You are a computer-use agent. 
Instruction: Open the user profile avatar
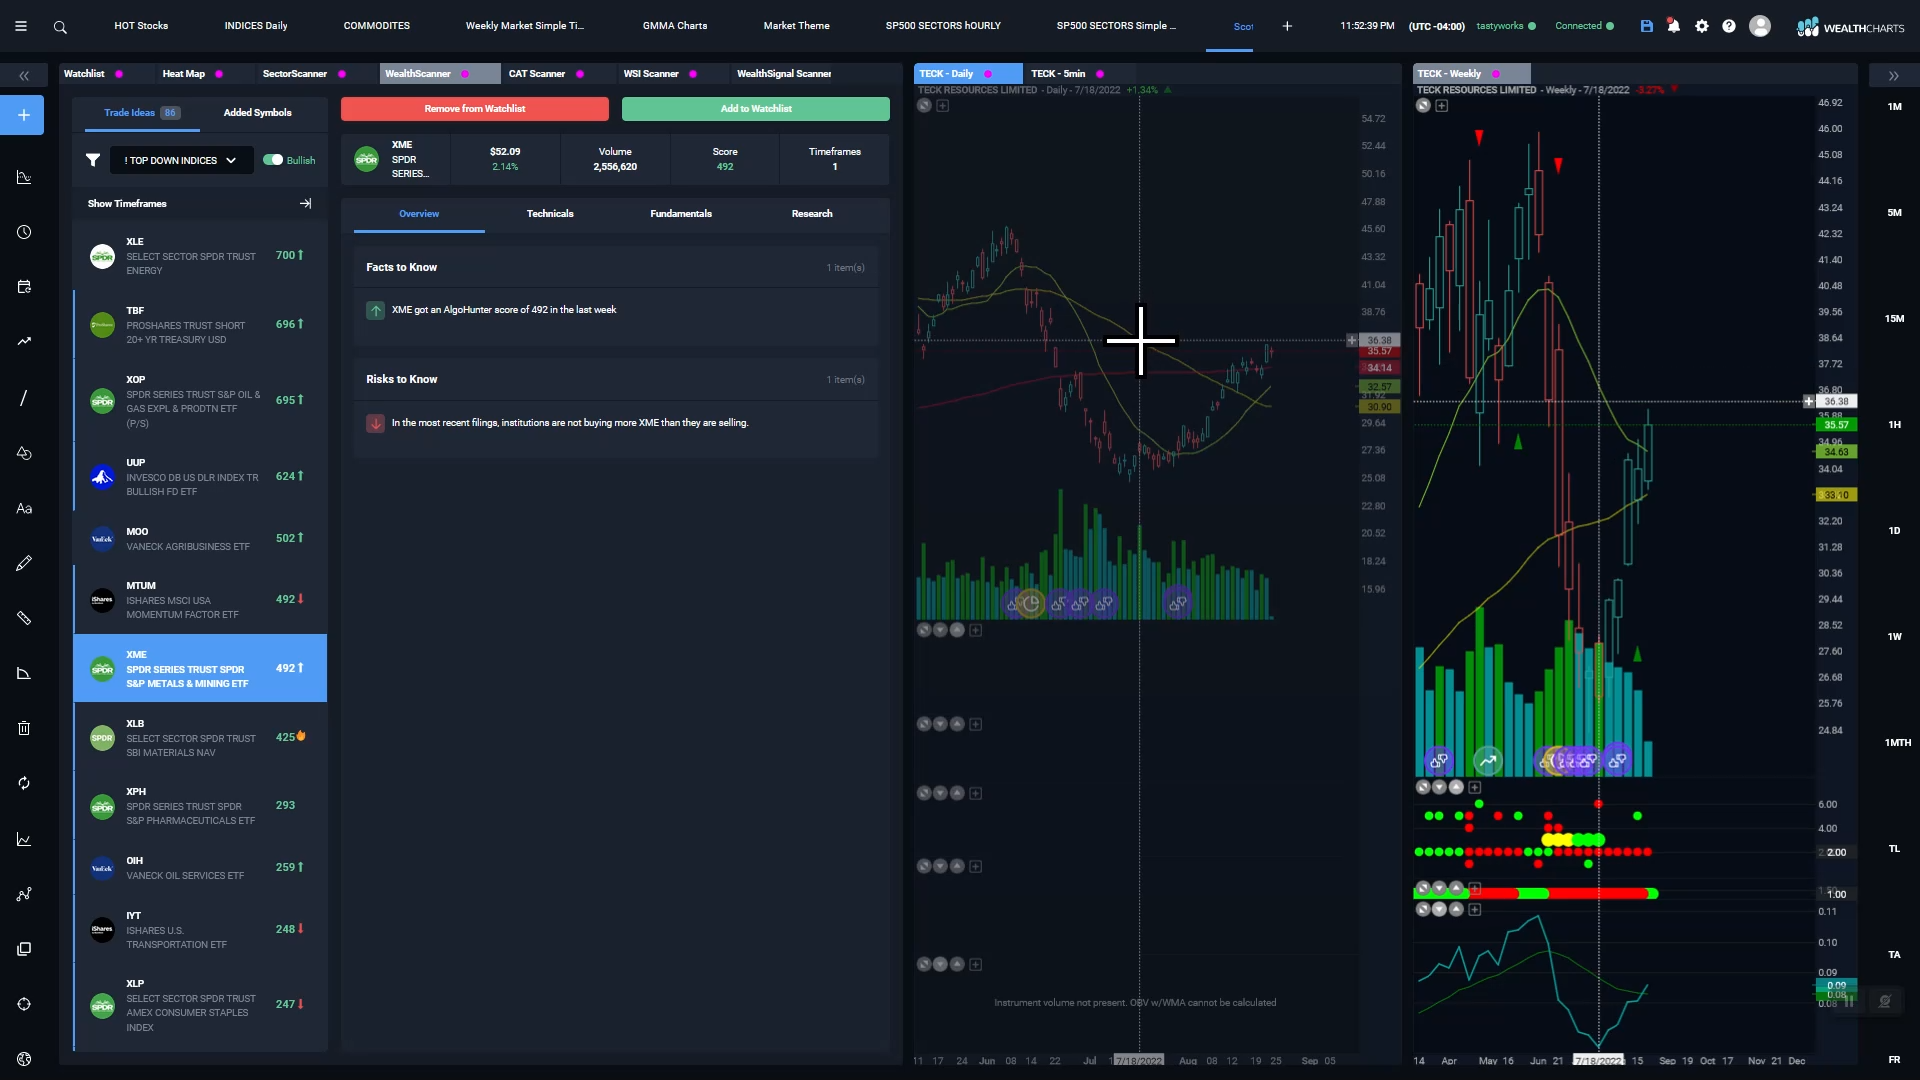(x=1760, y=26)
